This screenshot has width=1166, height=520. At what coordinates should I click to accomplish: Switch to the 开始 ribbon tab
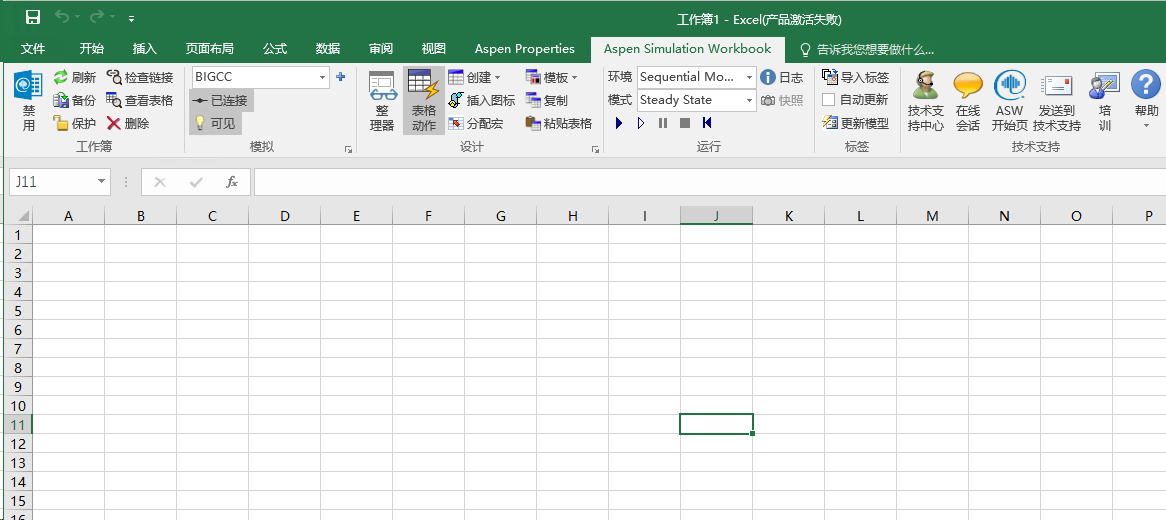91,49
